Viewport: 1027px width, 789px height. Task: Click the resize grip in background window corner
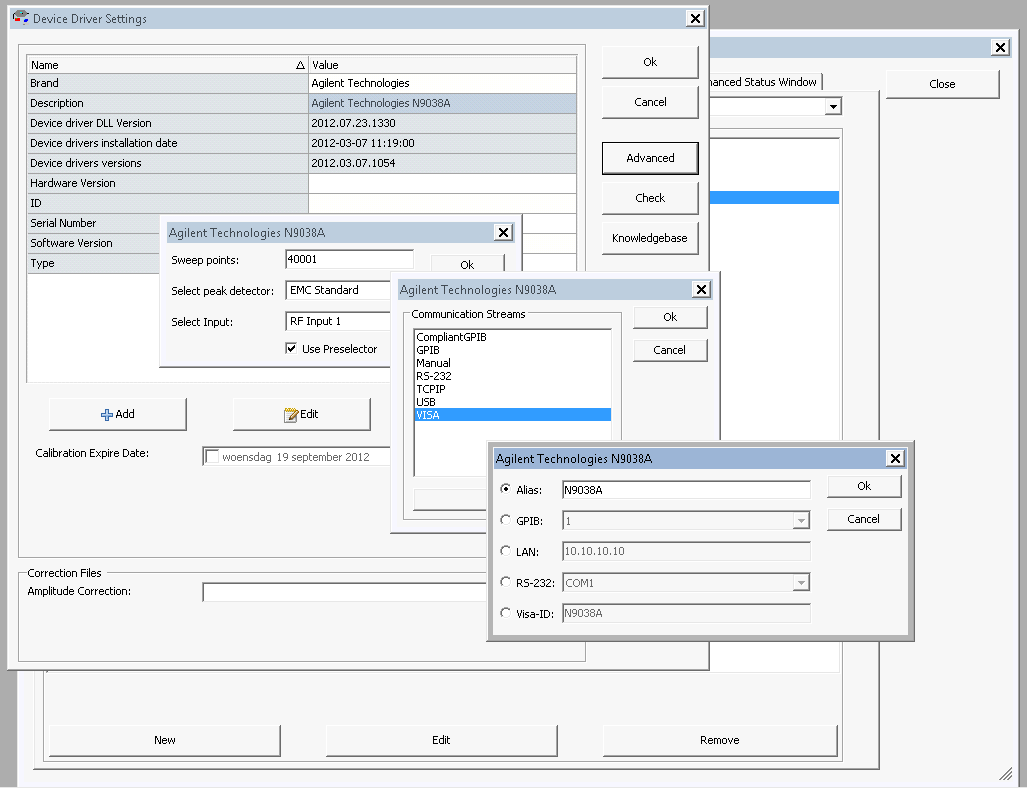[x=1005, y=774]
